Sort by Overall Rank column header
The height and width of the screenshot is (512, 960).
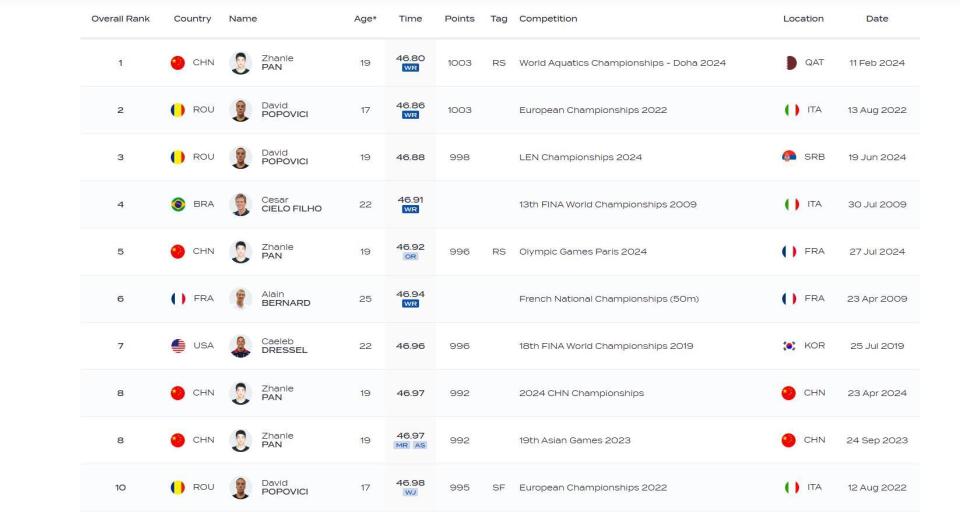(x=120, y=19)
